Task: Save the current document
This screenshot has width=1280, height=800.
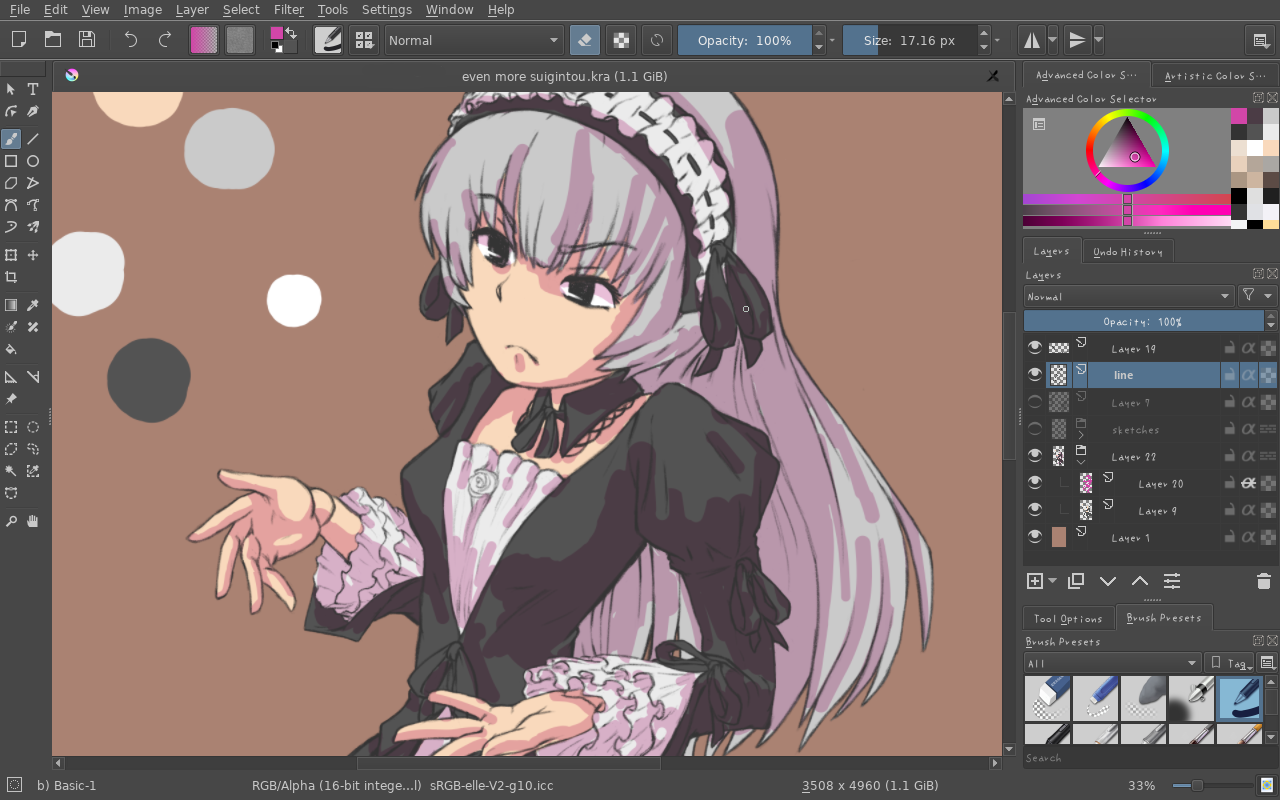Action: tap(87, 40)
